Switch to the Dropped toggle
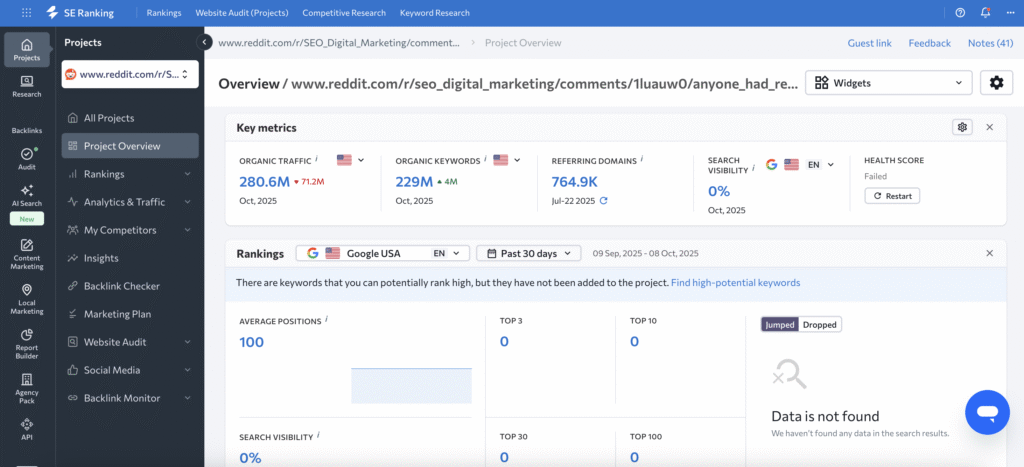The image size is (1024, 467). coord(820,324)
